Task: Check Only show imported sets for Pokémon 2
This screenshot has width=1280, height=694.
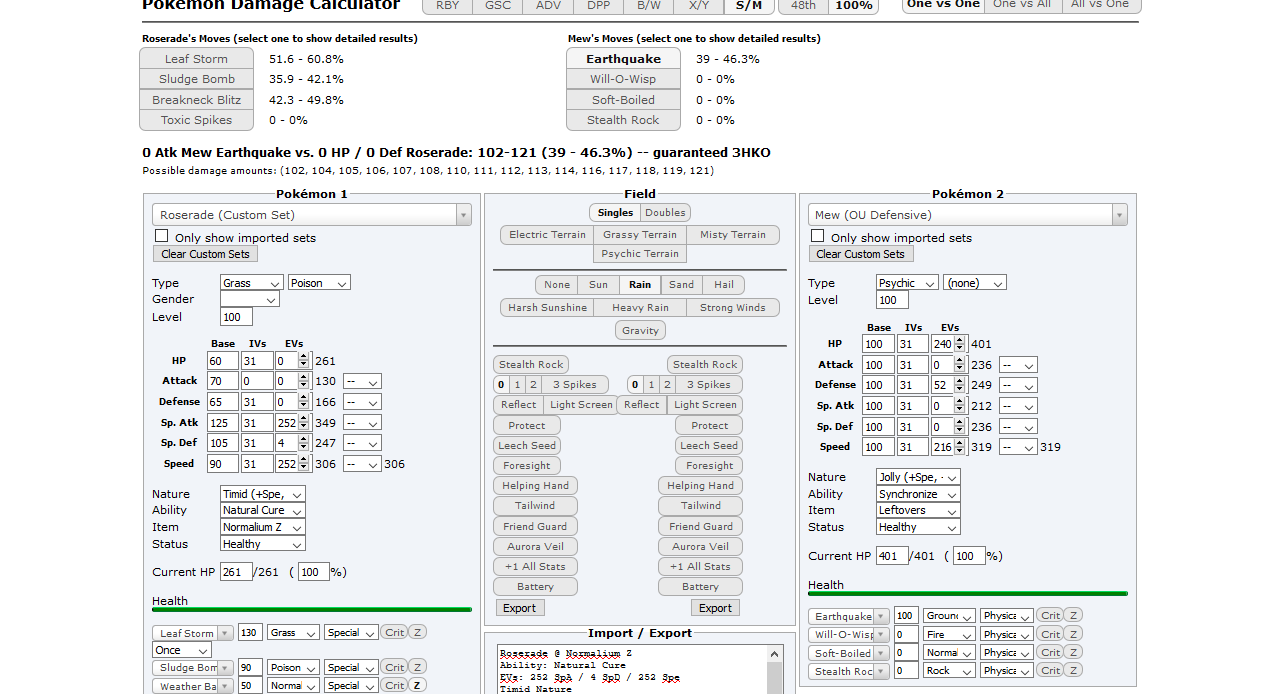Action: tap(818, 236)
